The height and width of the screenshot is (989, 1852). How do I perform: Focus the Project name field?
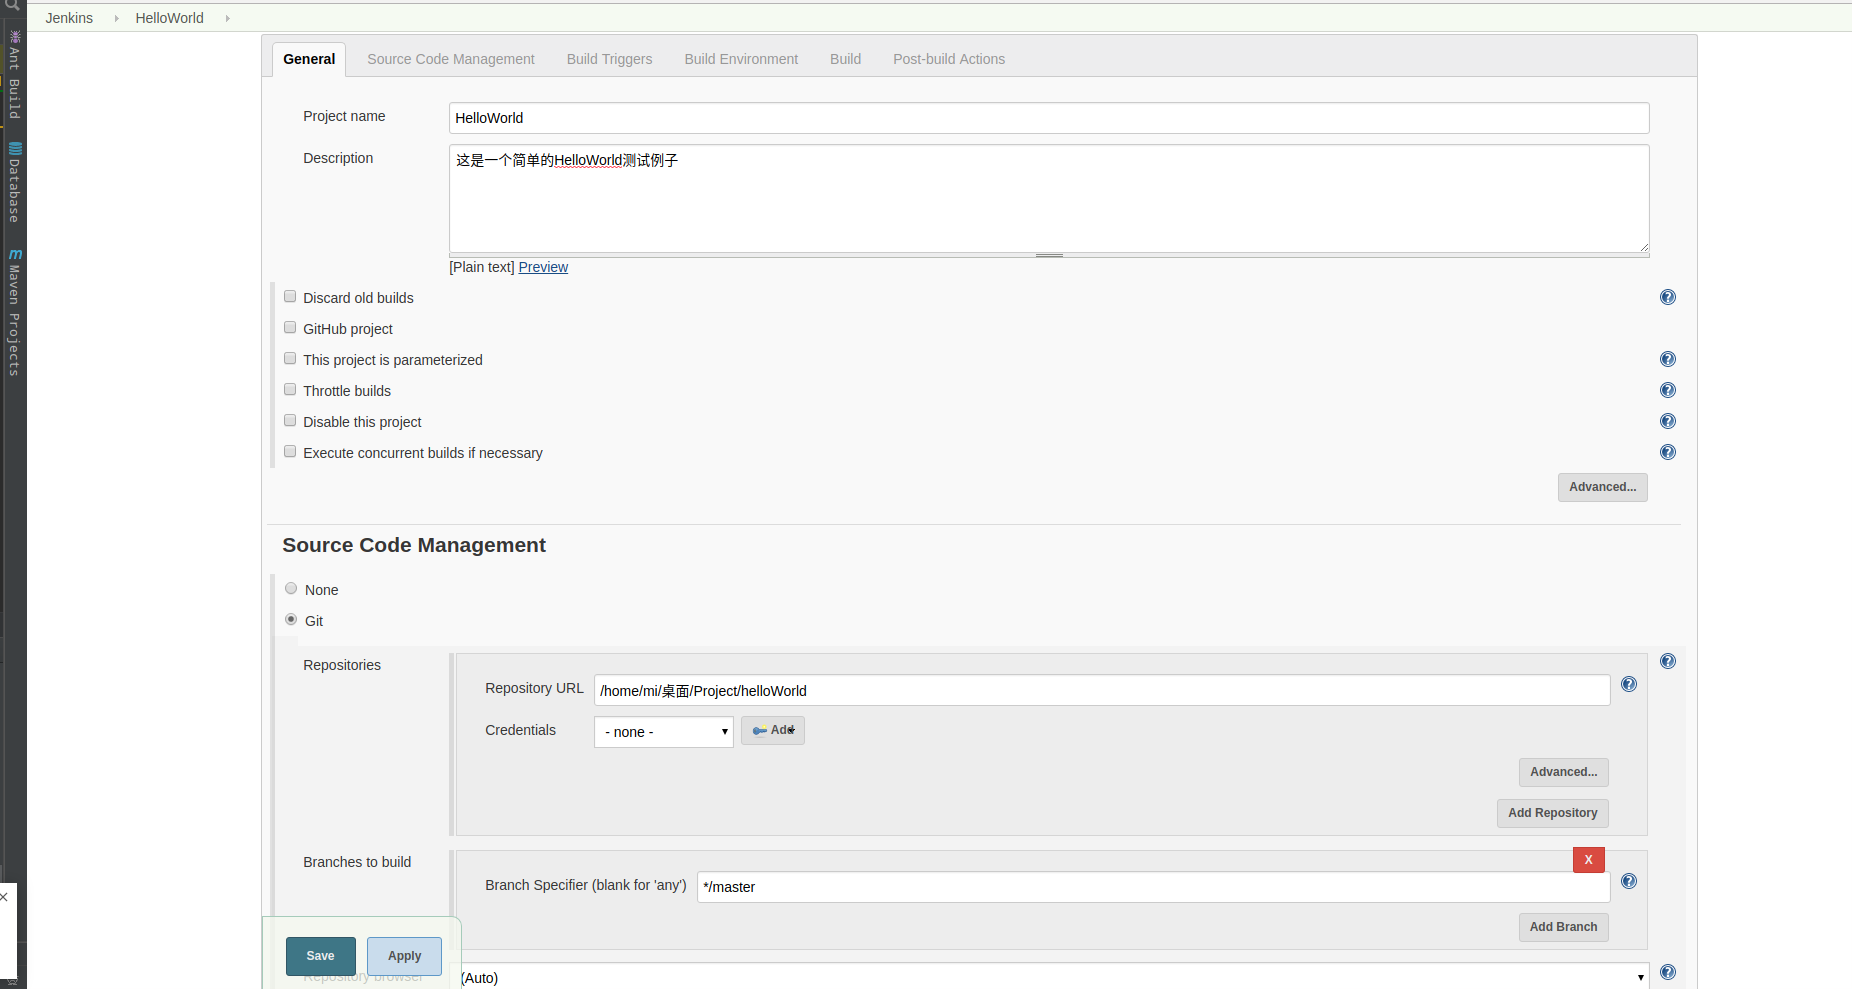pos(1049,118)
